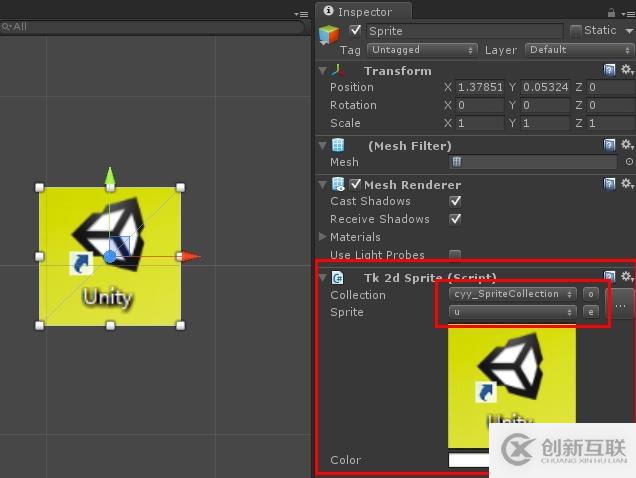Image resolution: width=636 pixels, height=478 pixels.
Task: Click the Transform axes icon
Action: (x=337, y=70)
